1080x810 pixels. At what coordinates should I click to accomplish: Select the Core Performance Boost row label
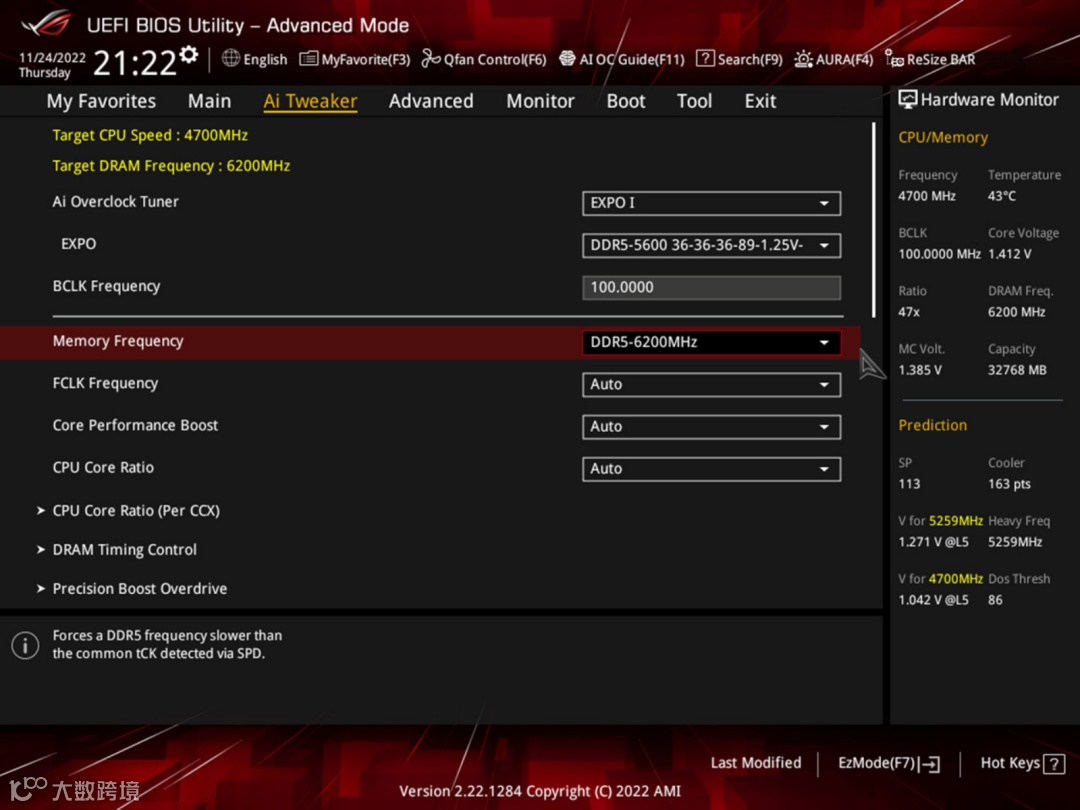(135, 425)
